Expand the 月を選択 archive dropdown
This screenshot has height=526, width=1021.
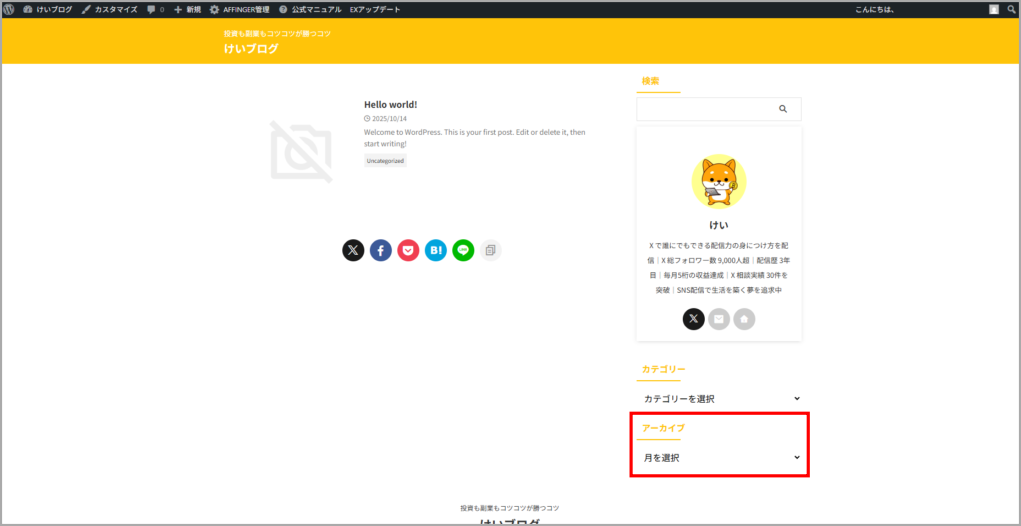click(719, 458)
